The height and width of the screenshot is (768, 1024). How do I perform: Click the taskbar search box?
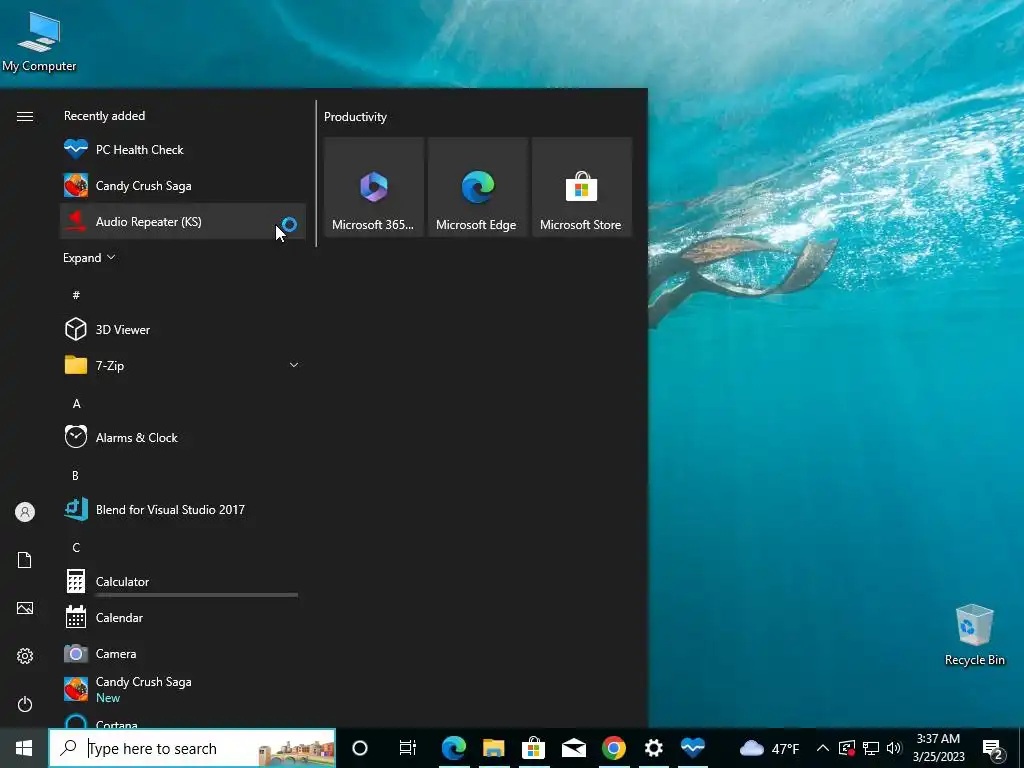tap(193, 748)
